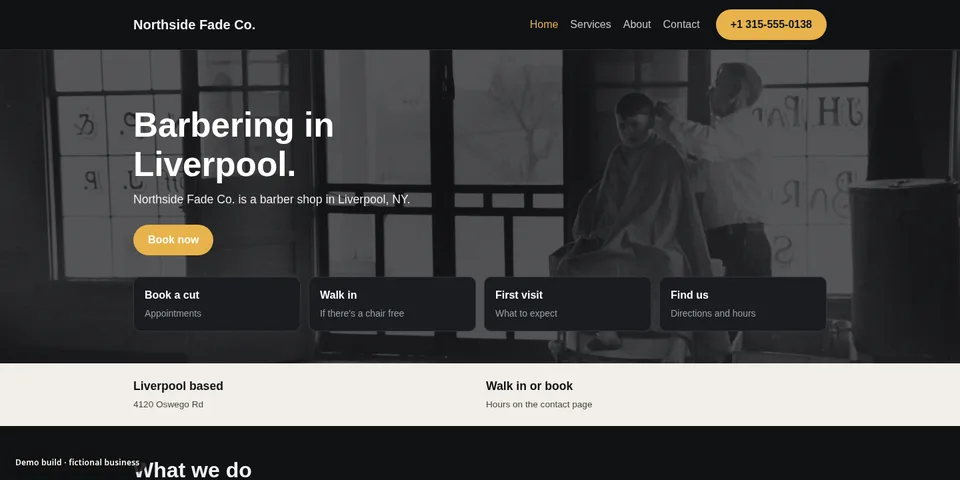Select the Walk in or book heading
Screen dimensions: 960x480
click(529, 386)
